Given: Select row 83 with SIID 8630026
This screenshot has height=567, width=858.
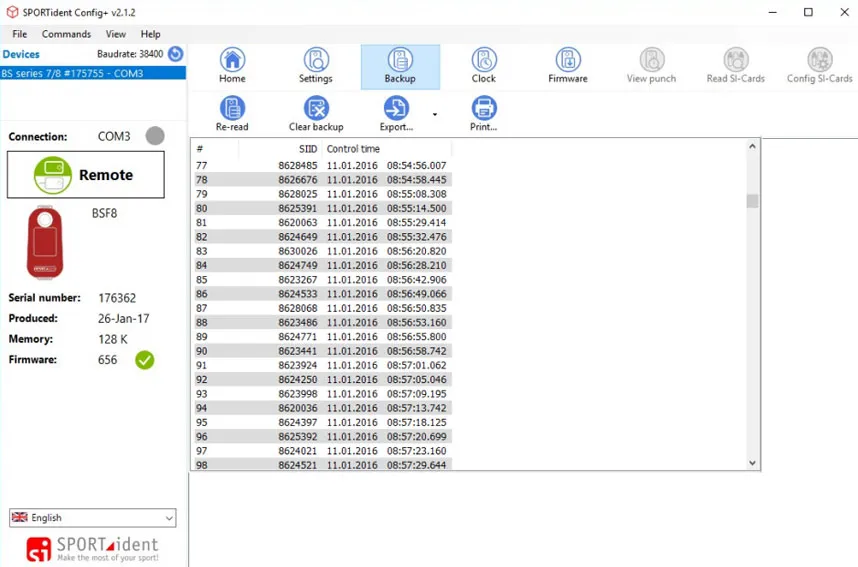Looking at the screenshot, I should (x=323, y=251).
